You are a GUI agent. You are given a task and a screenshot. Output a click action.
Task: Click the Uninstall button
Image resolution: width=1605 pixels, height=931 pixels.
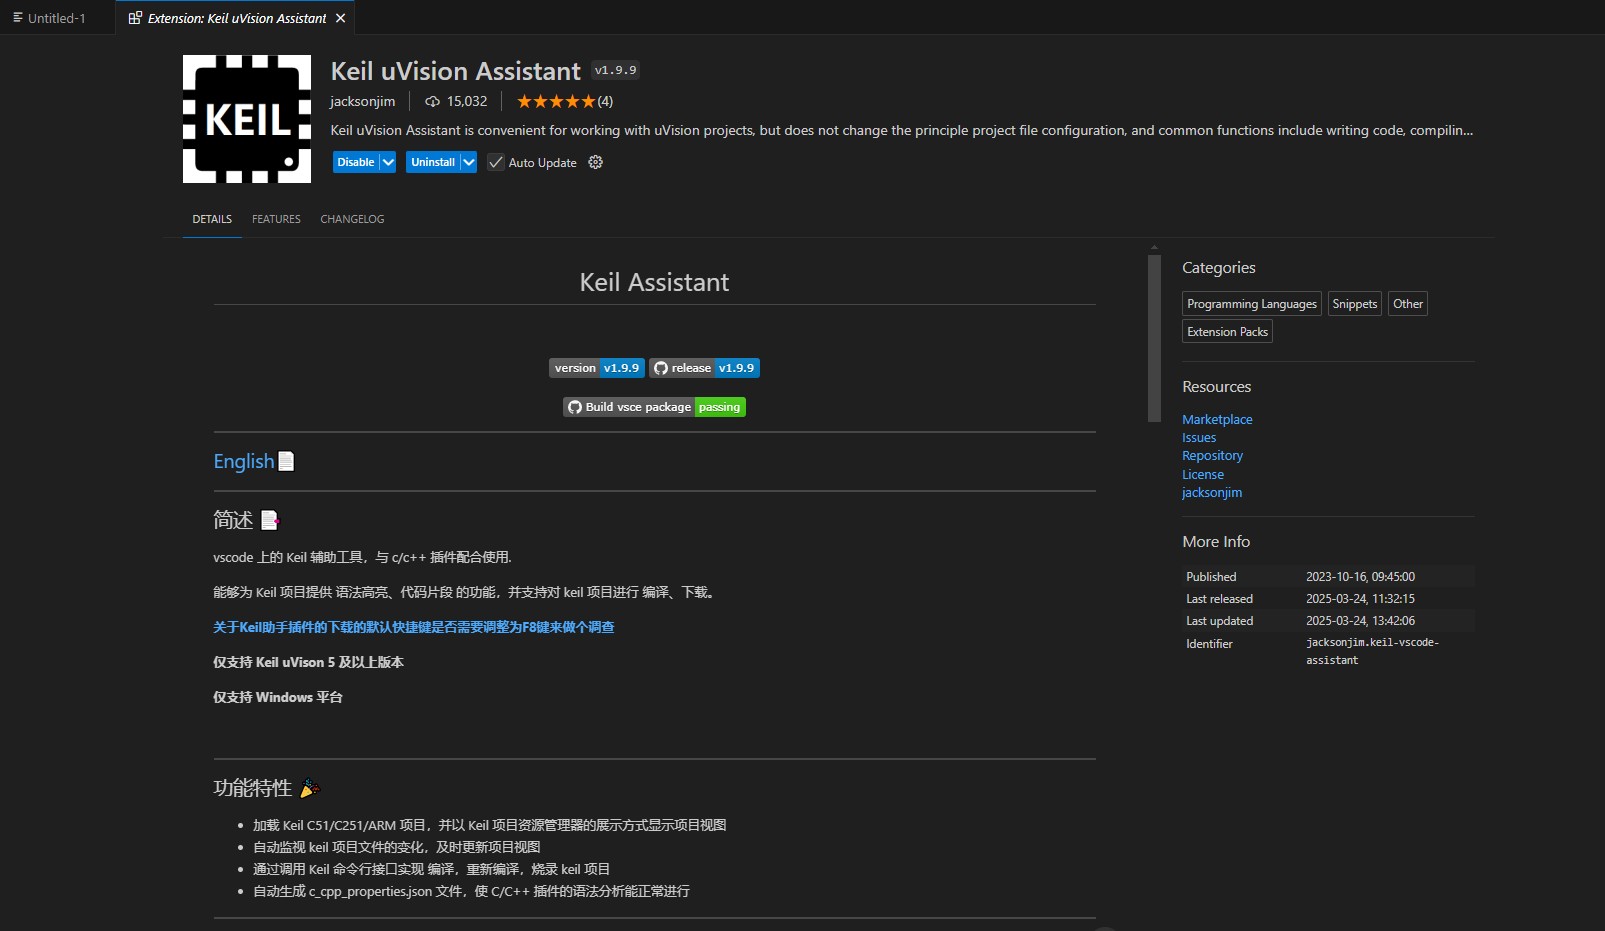coord(433,162)
